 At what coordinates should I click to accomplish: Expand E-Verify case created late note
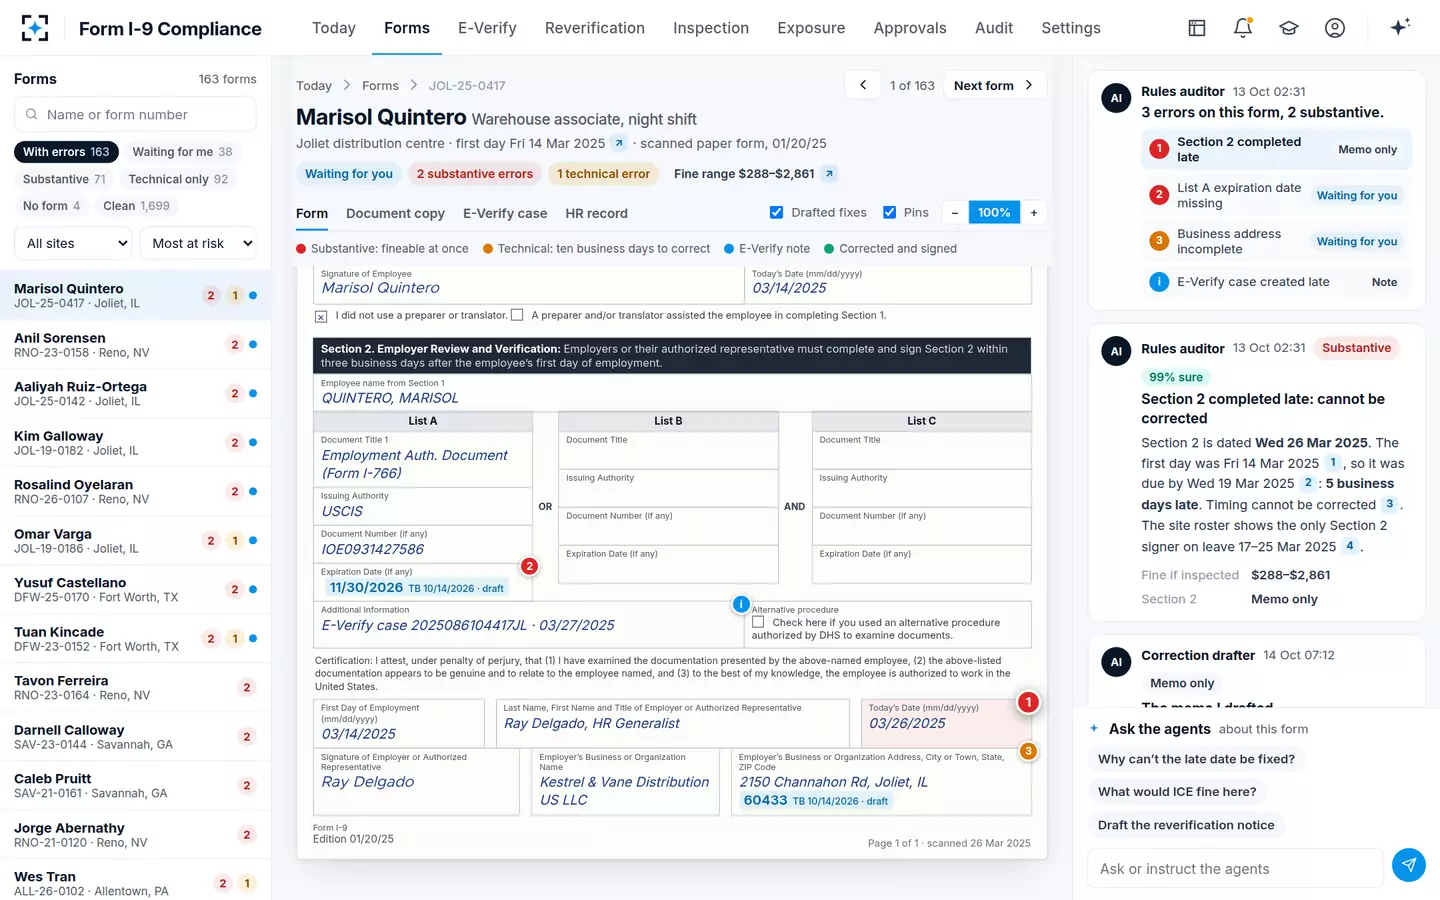point(1276,282)
